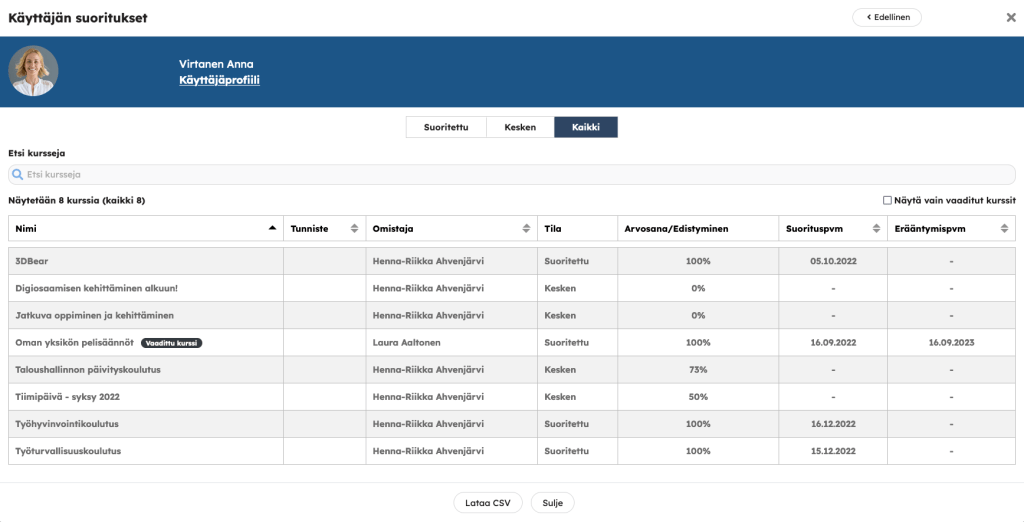Click sort arrows in Arvosana/Edistyminen header
This screenshot has width=1024, height=522.
pos(767,228)
